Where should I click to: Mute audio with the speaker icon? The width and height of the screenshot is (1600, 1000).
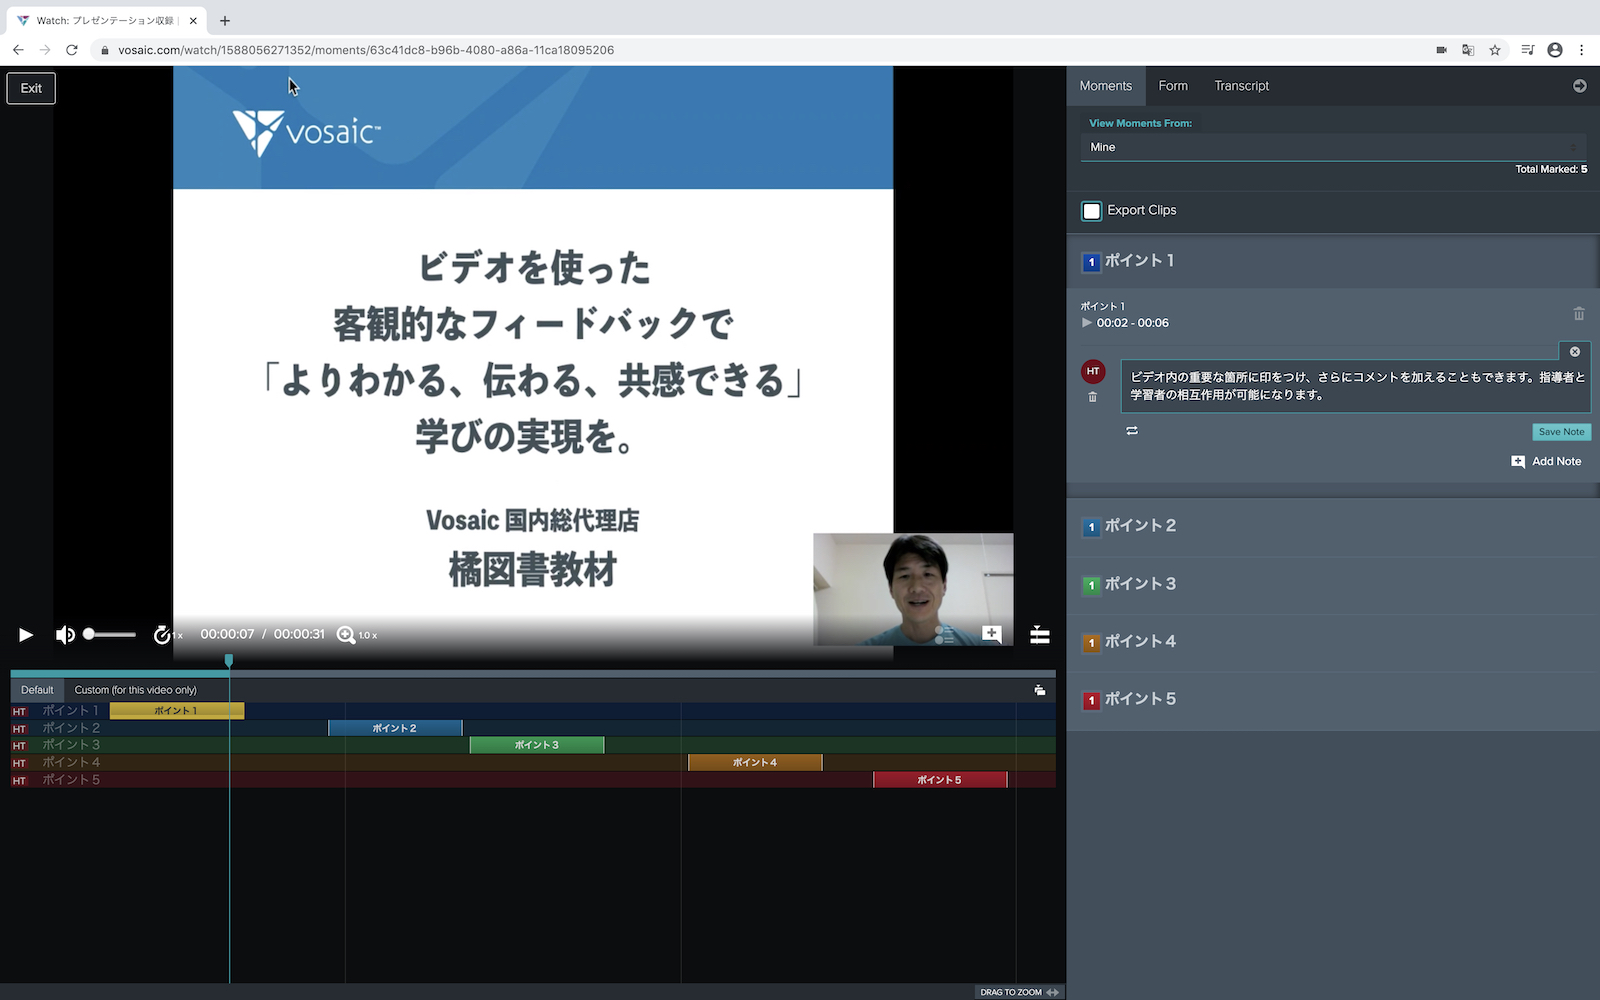coord(65,635)
